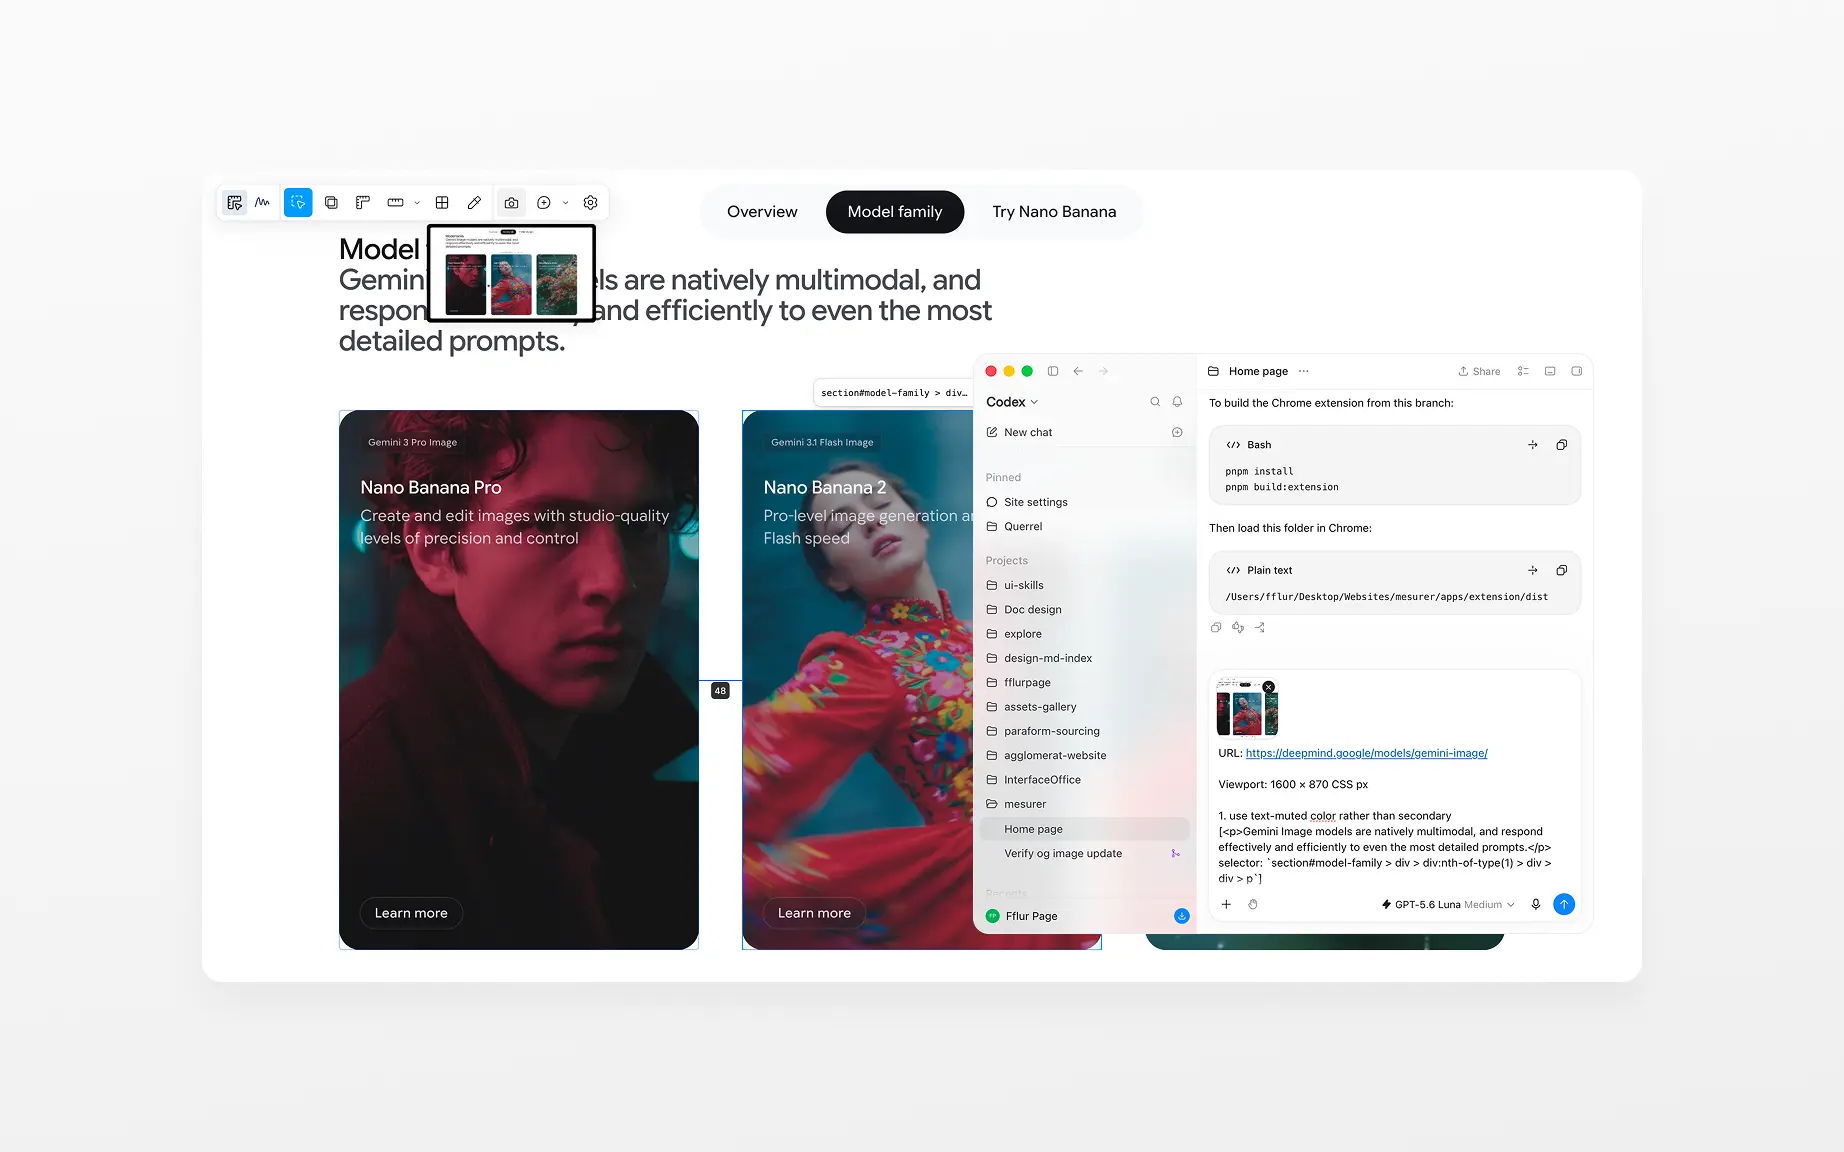This screenshot has width=1844, height=1152.
Task: Select the eyedropper pencil tool
Action: tap(474, 203)
